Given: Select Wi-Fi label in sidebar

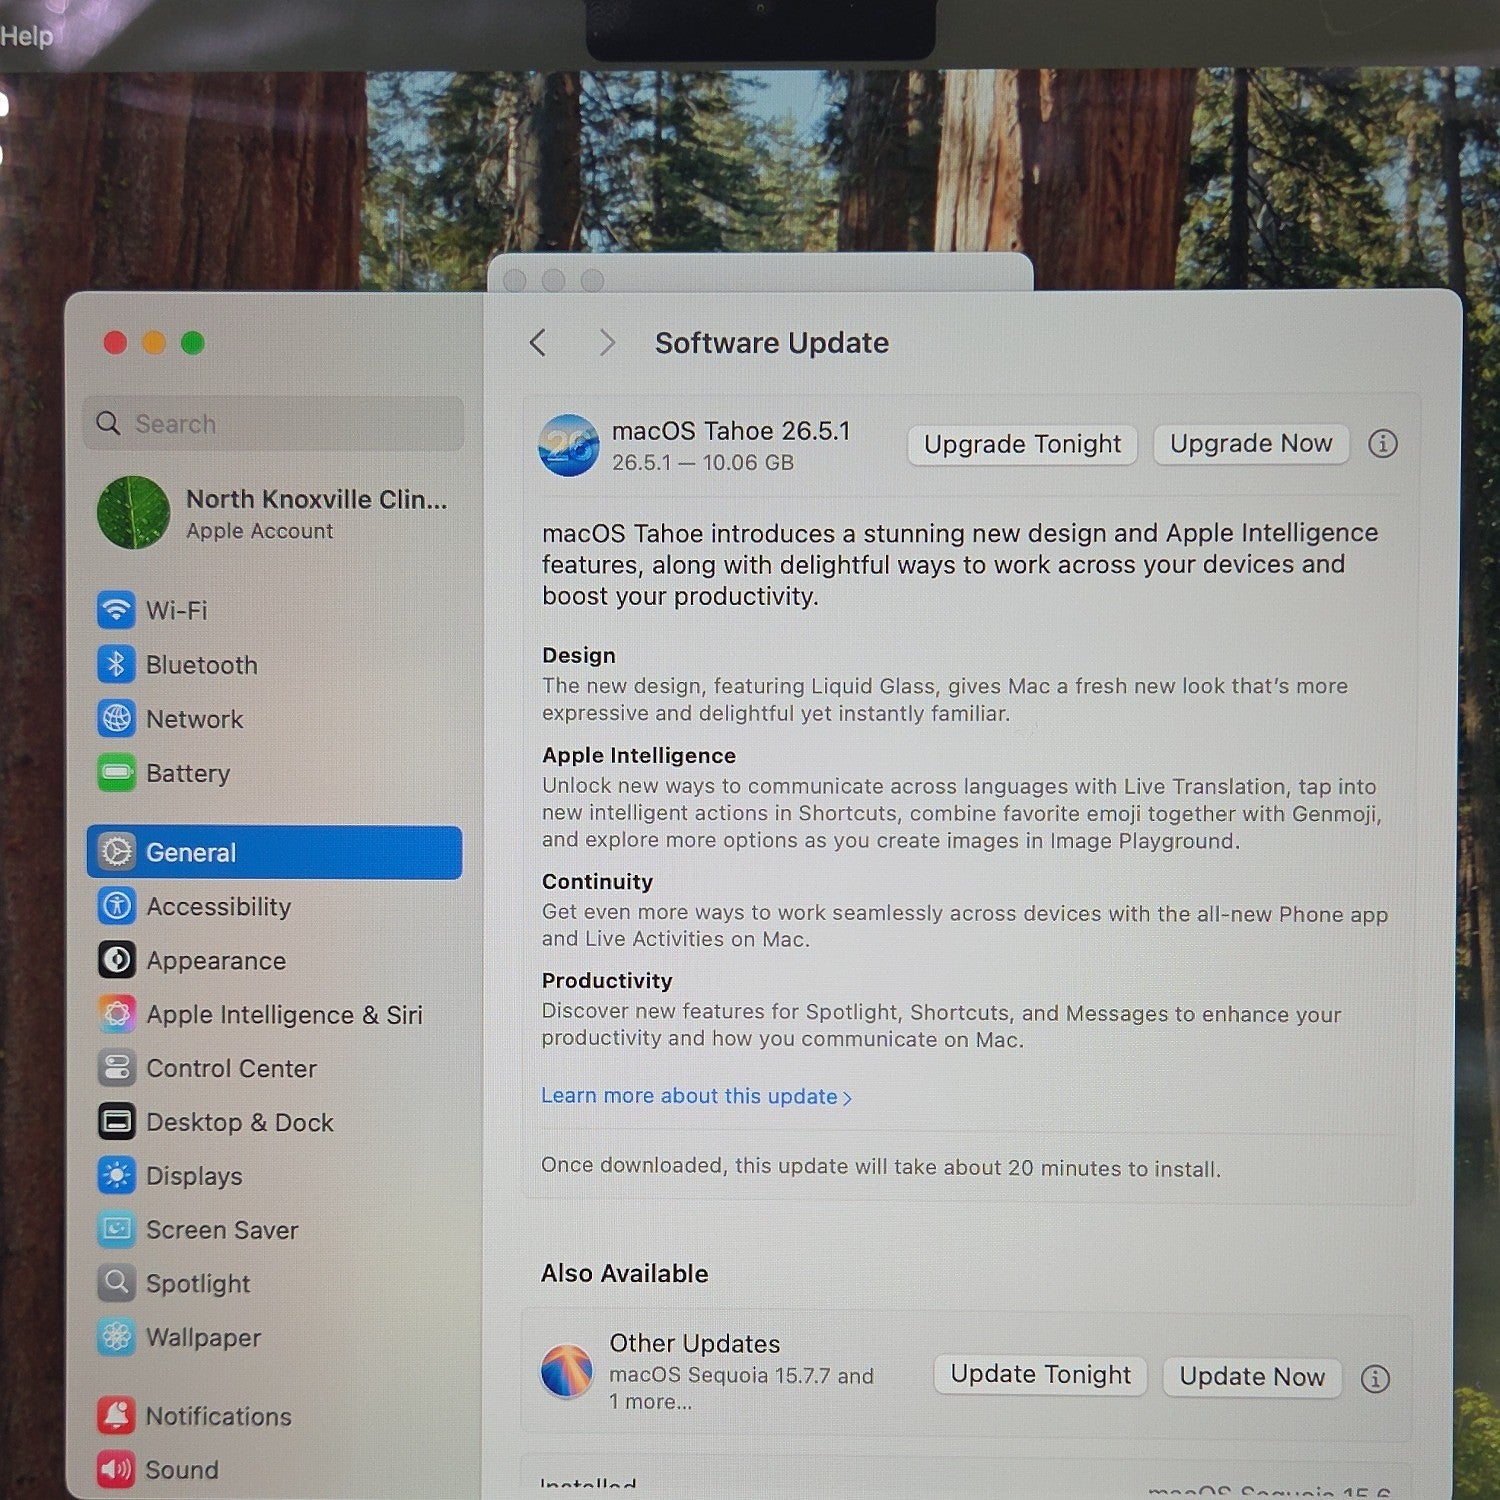Looking at the screenshot, I should point(176,610).
